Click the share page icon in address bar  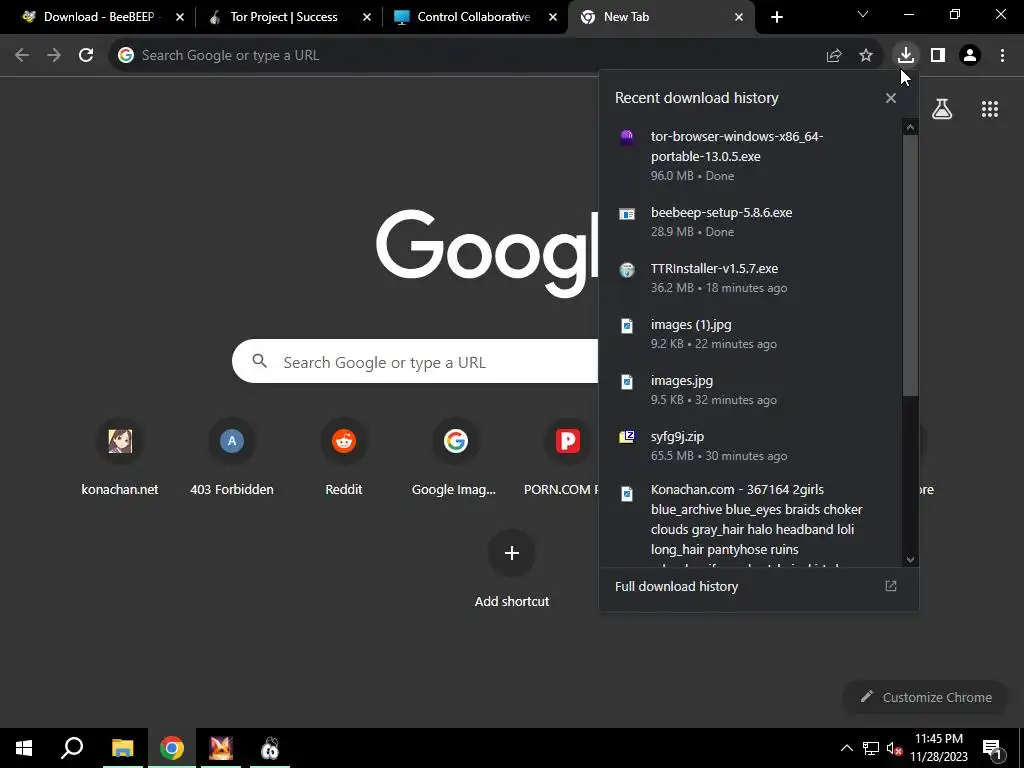click(x=834, y=55)
